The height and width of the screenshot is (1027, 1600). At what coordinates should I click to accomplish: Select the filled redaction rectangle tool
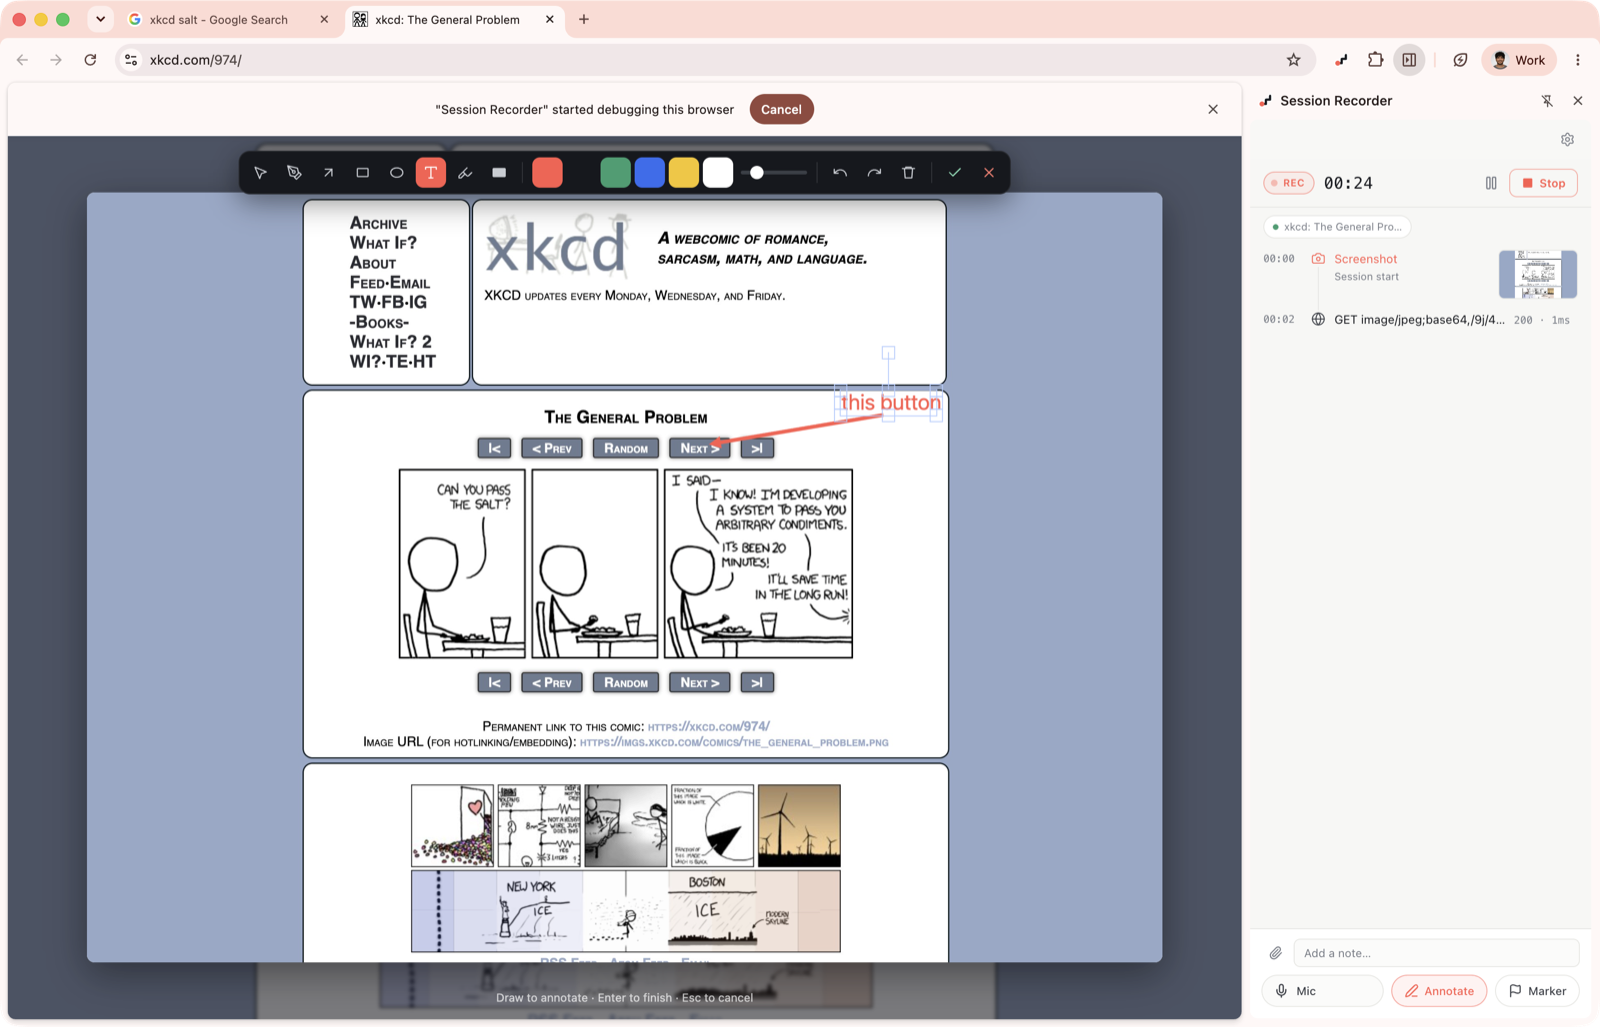499,173
